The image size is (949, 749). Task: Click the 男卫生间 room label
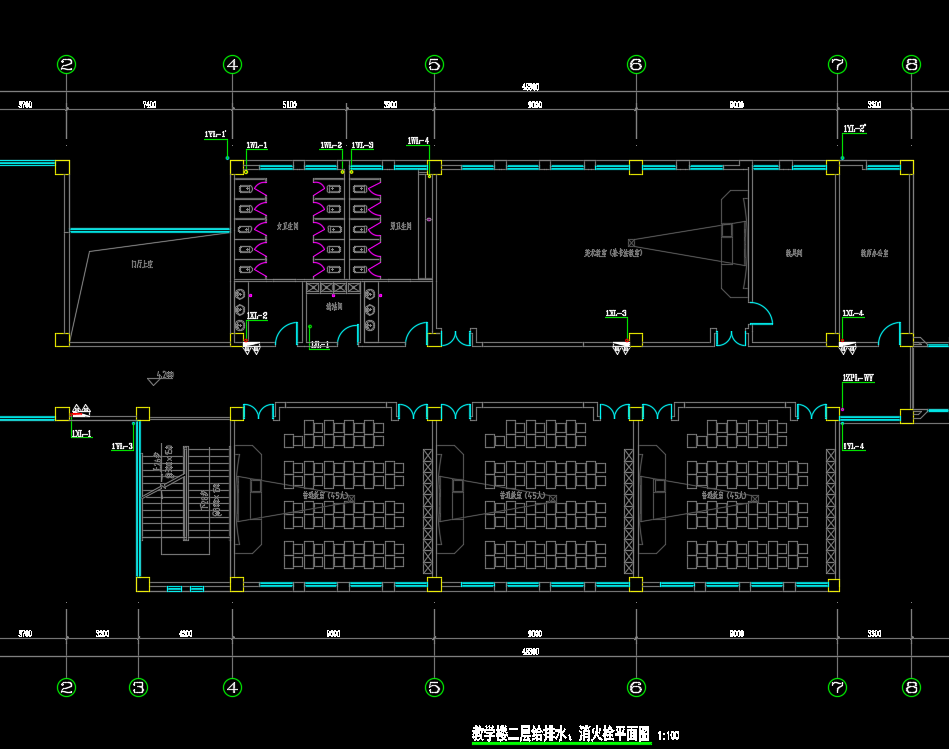pyautogui.click(x=401, y=226)
